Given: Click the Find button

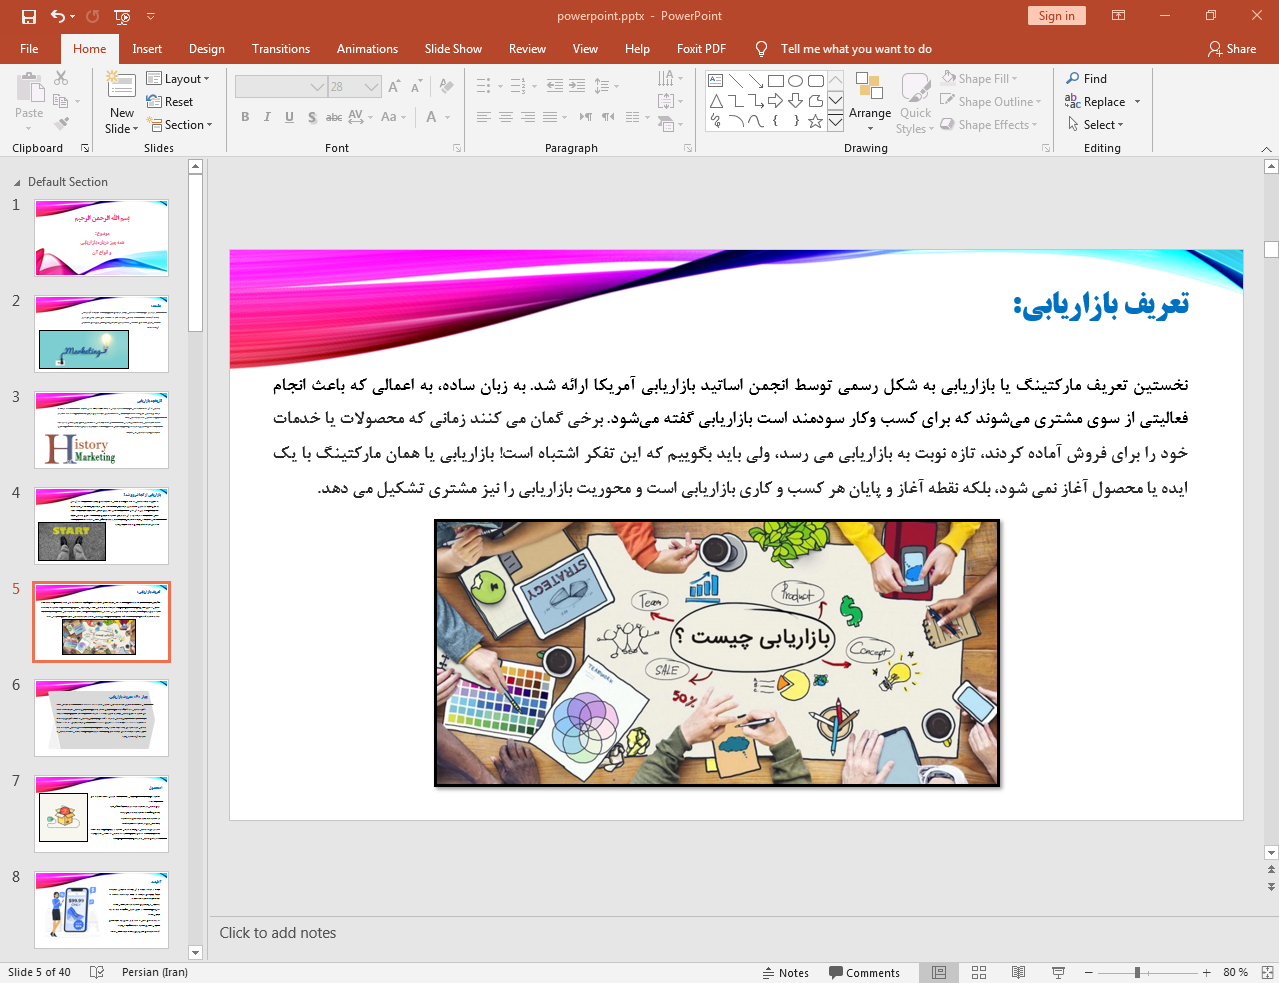Looking at the screenshot, I should (x=1086, y=78).
